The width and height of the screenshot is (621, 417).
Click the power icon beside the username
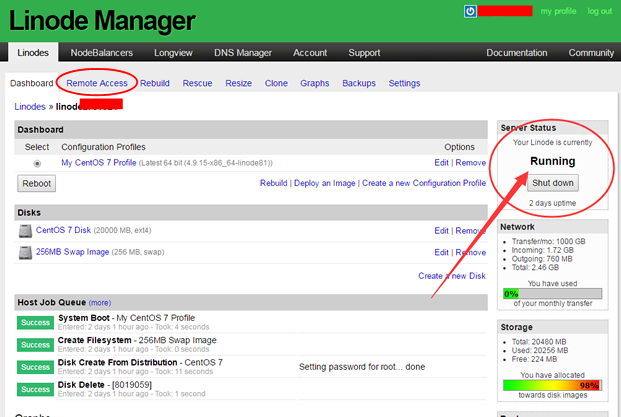(470, 11)
